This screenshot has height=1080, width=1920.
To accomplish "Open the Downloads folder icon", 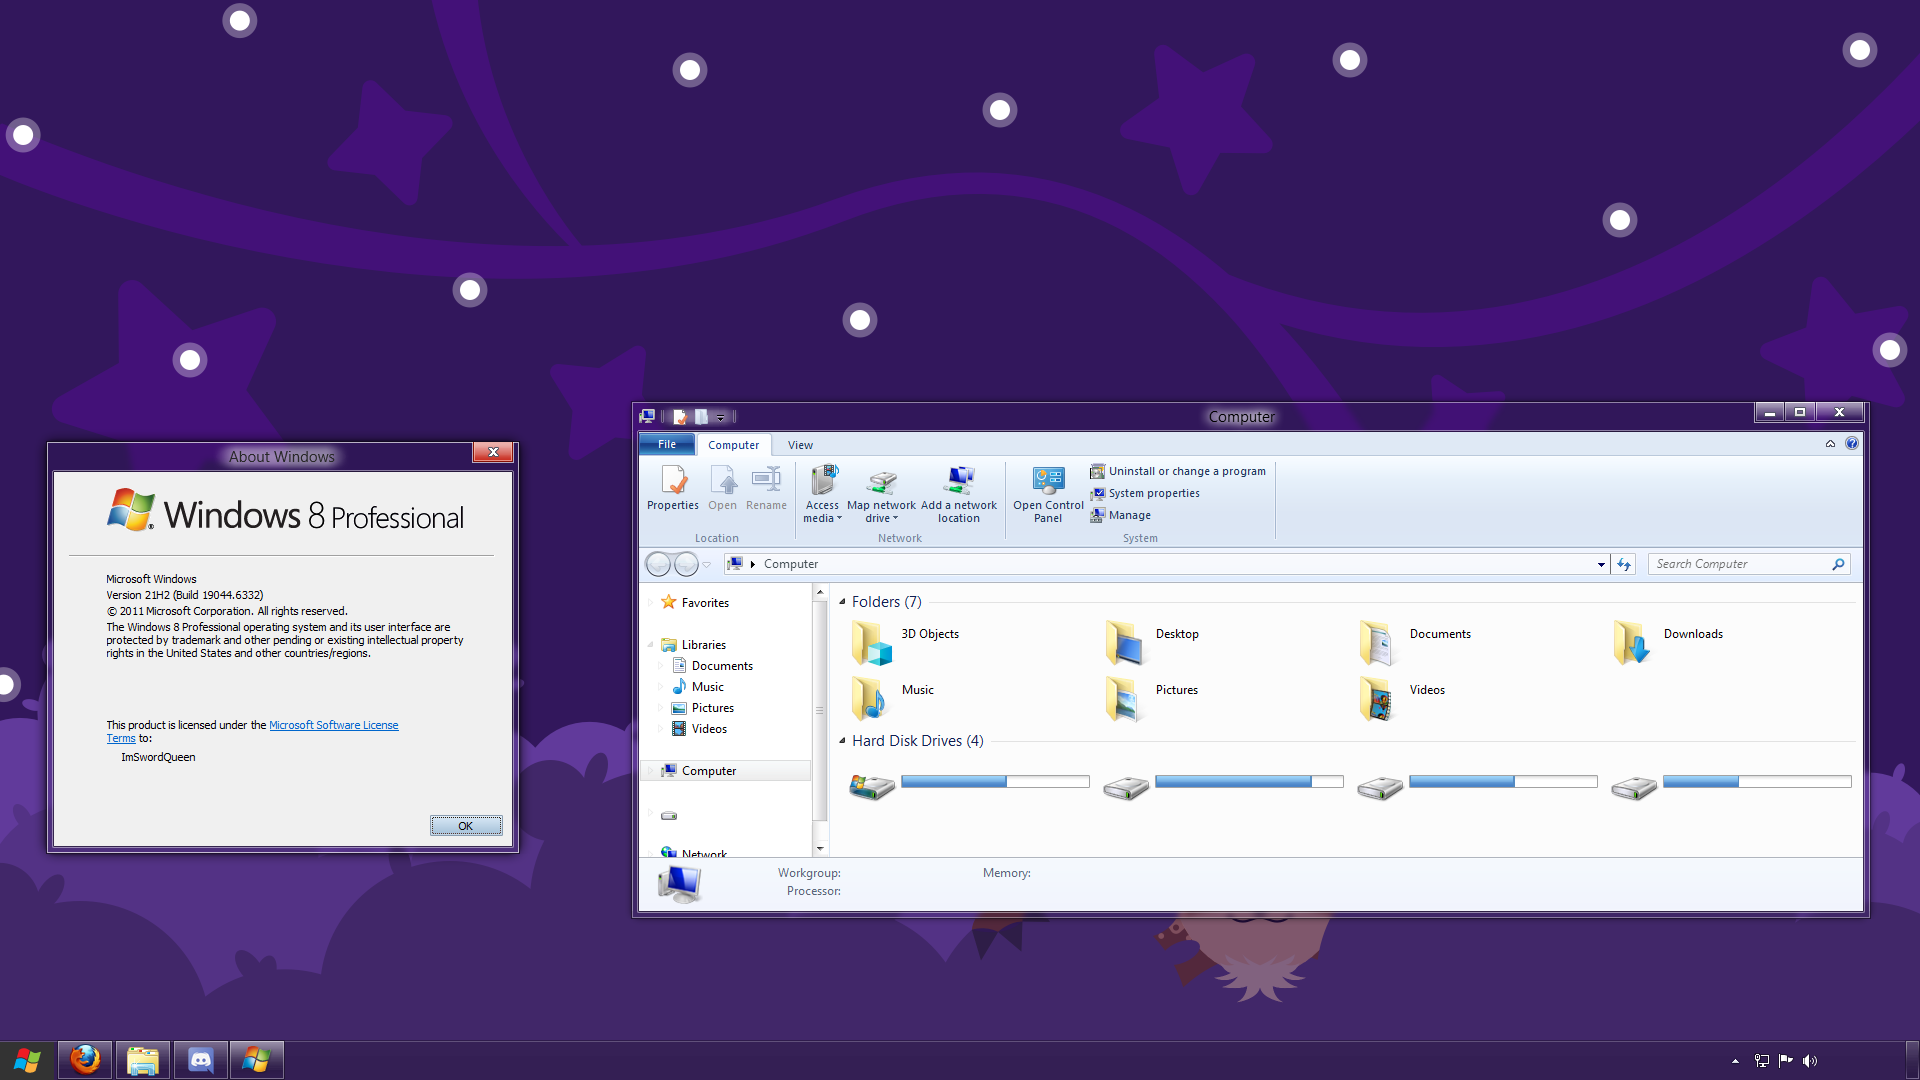I will [1632, 643].
